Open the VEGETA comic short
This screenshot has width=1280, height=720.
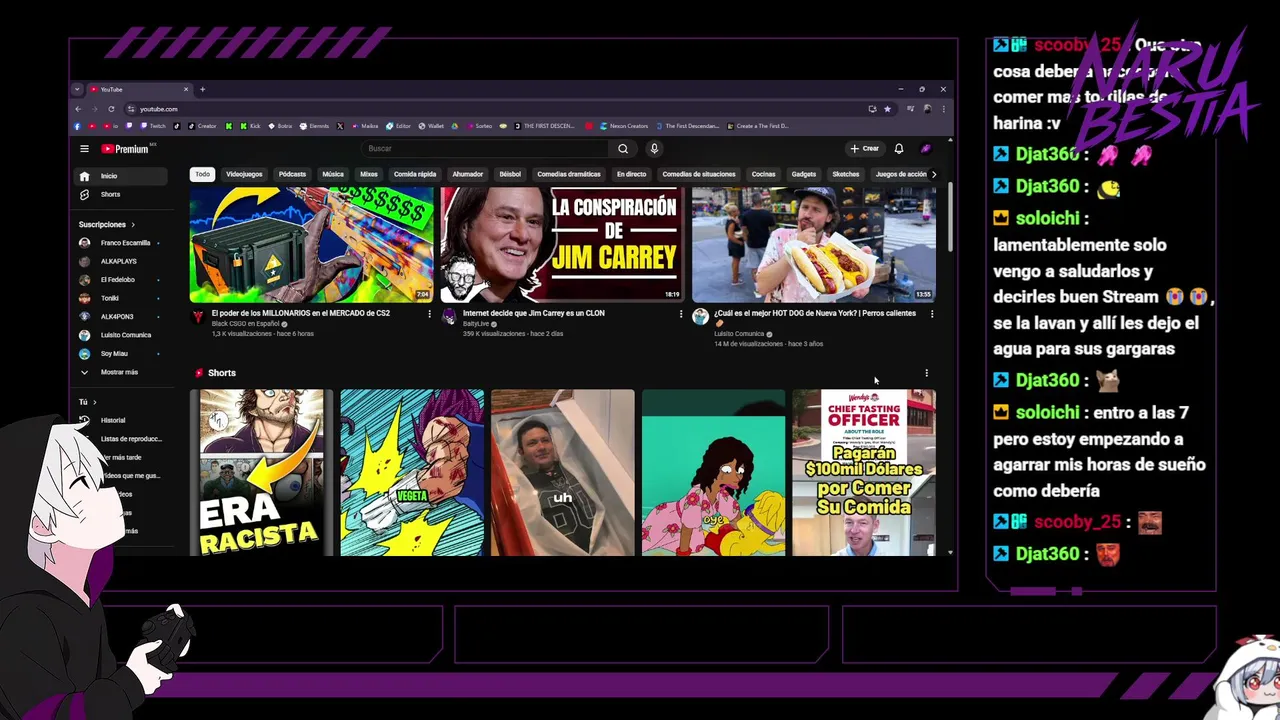[x=412, y=473]
